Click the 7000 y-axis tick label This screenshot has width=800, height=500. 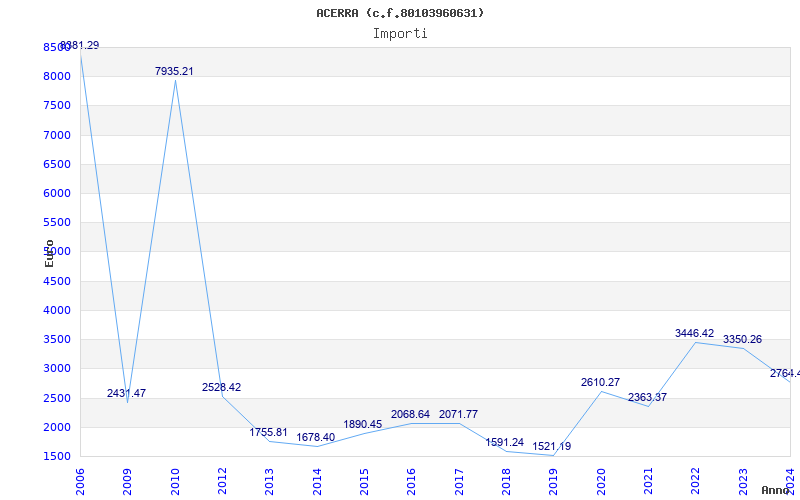(57, 135)
